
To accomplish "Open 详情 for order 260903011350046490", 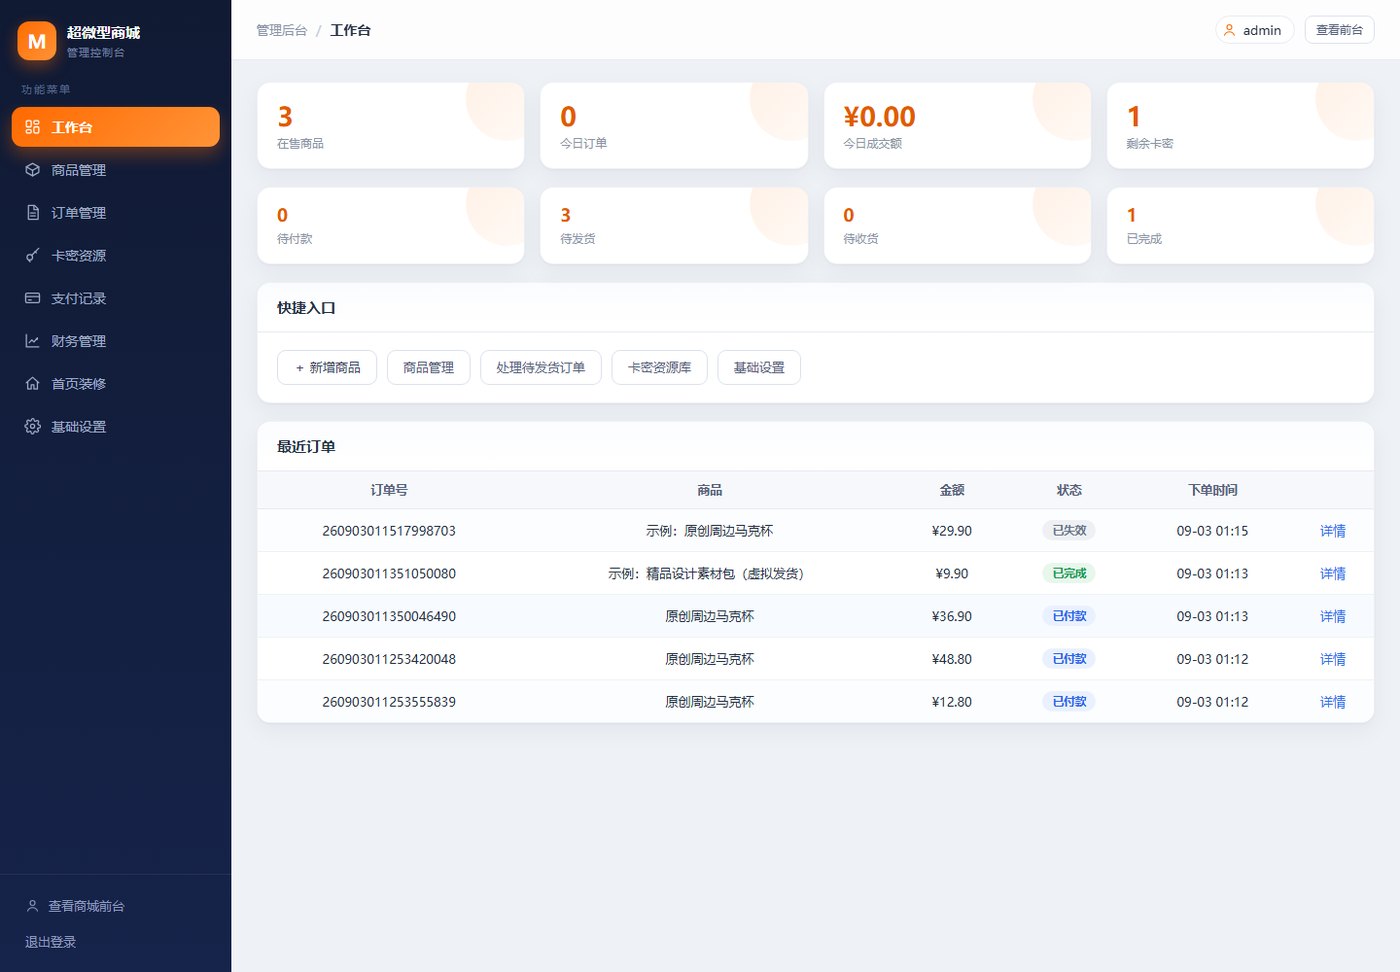I will click(x=1333, y=617).
